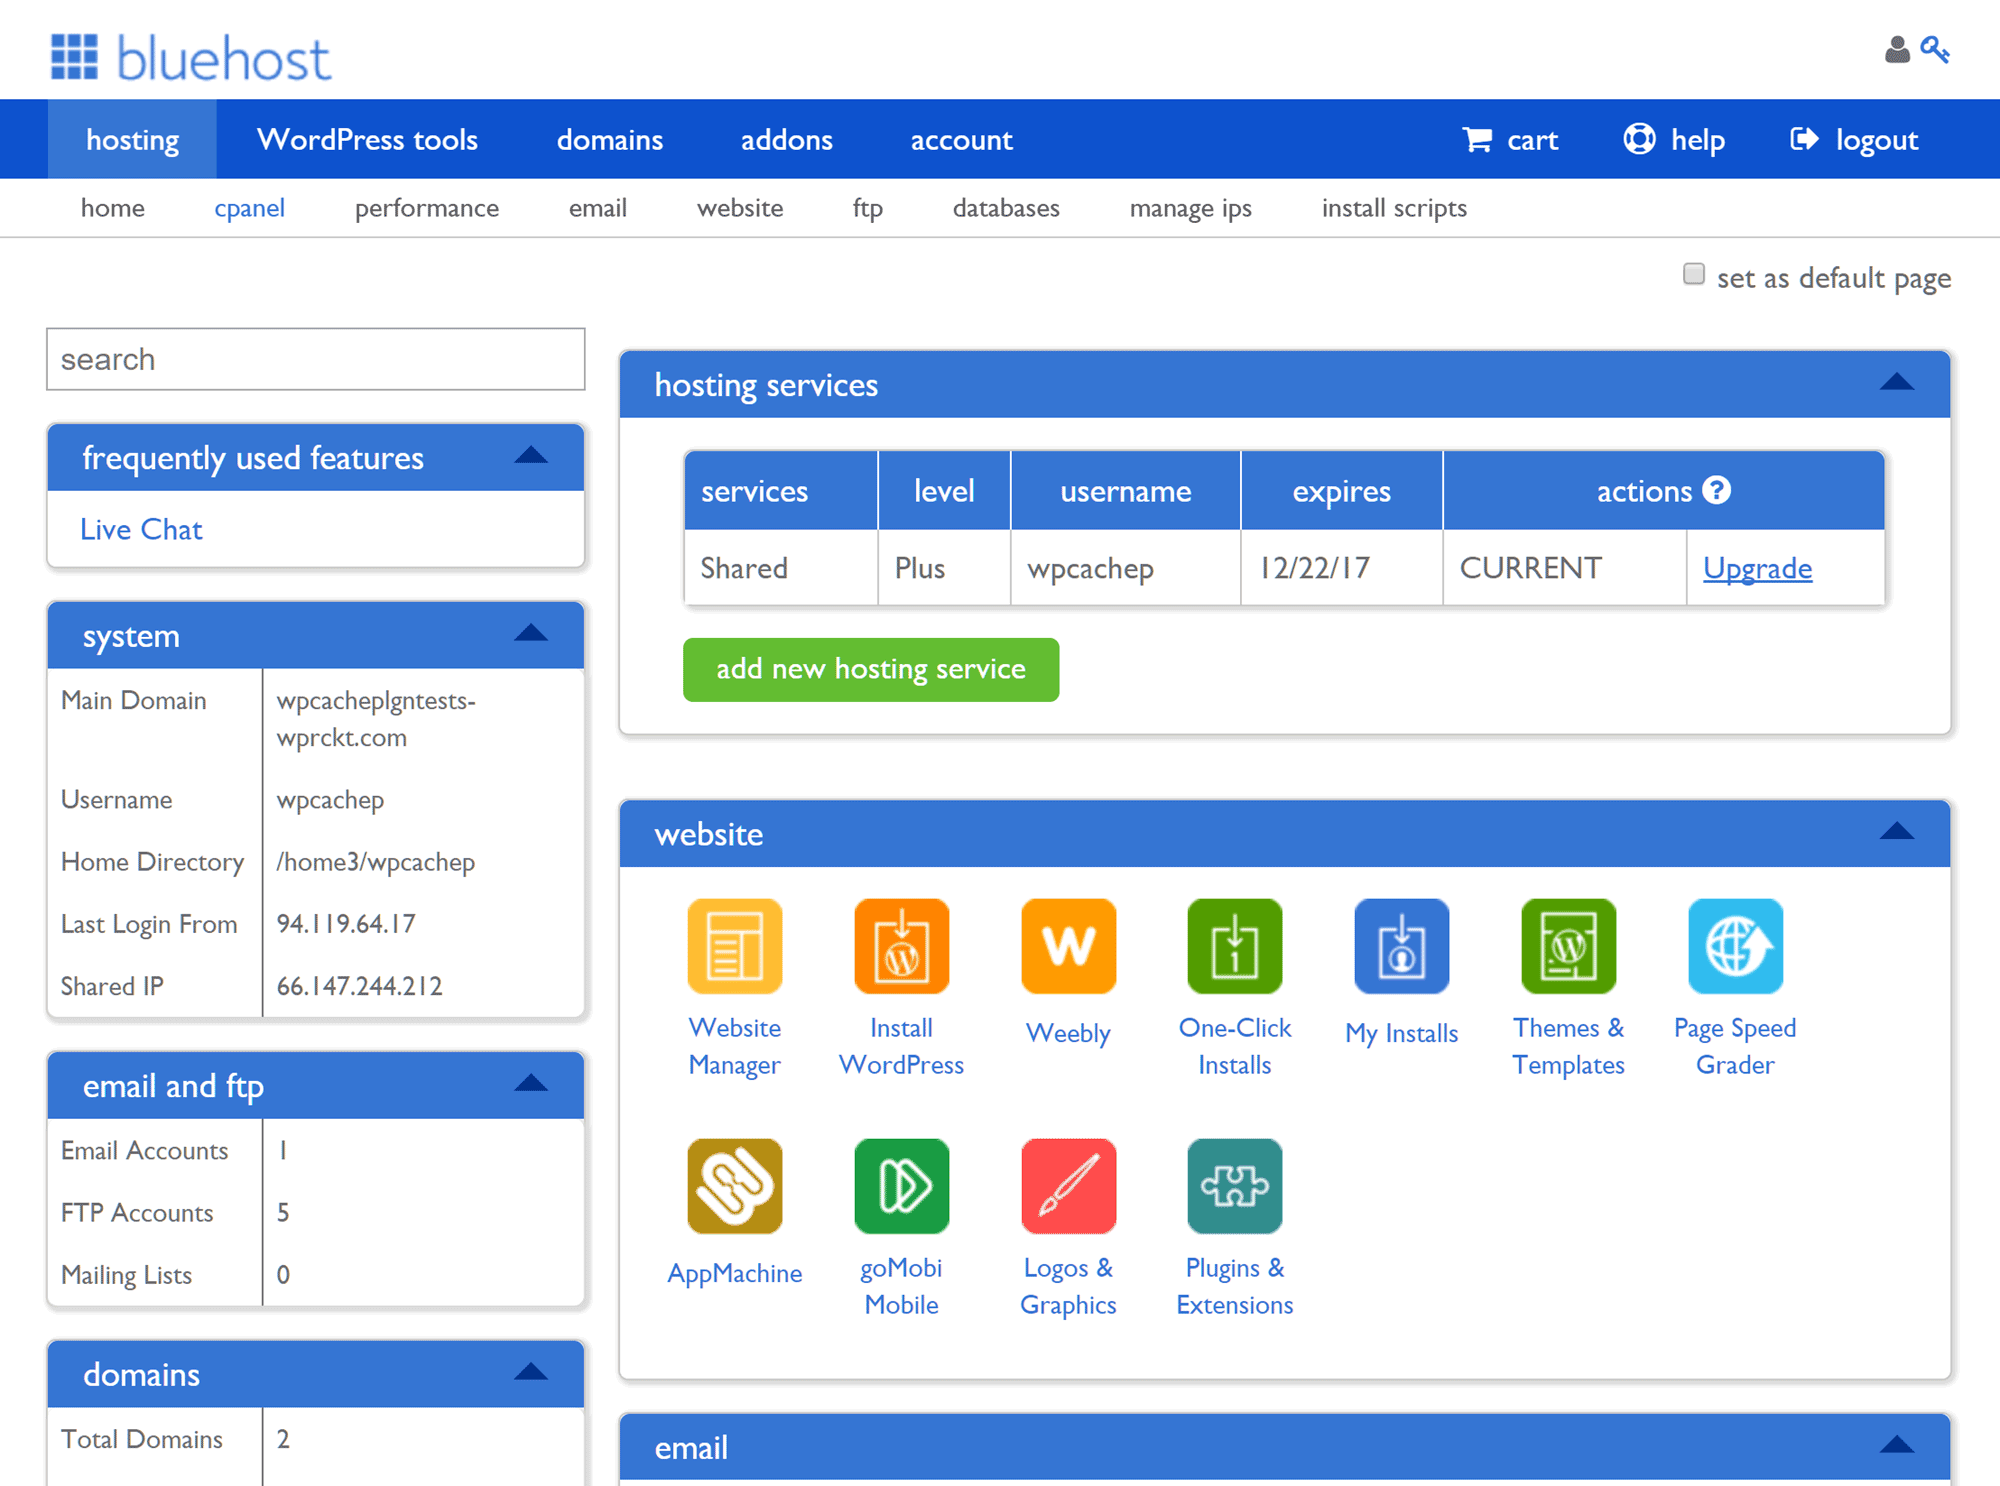The height and width of the screenshot is (1486, 2000).
Task: Switch to the cpanel sub-tab
Action: (x=250, y=208)
